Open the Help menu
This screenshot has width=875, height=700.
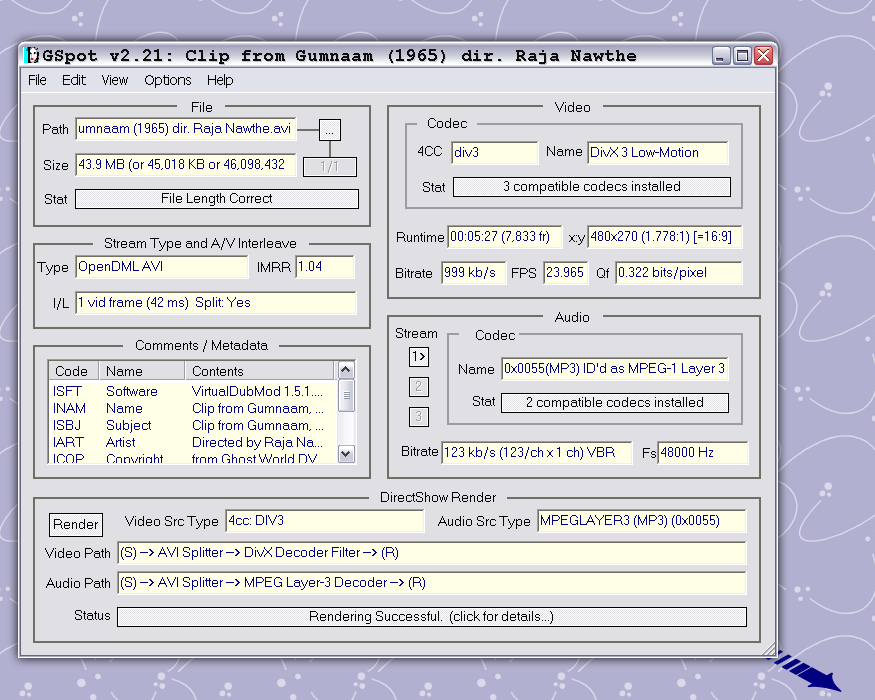click(220, 80)
